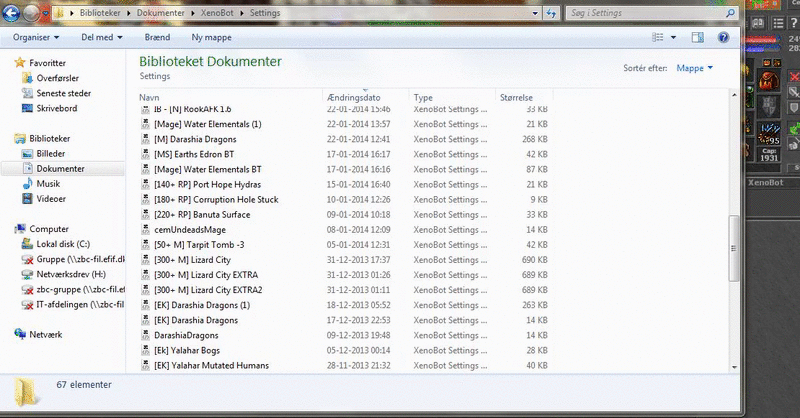This screenshot has width=800, height=418.
Task: Select file [50+ M] Tarpit Tomb -3
Action: click(199, 245)
